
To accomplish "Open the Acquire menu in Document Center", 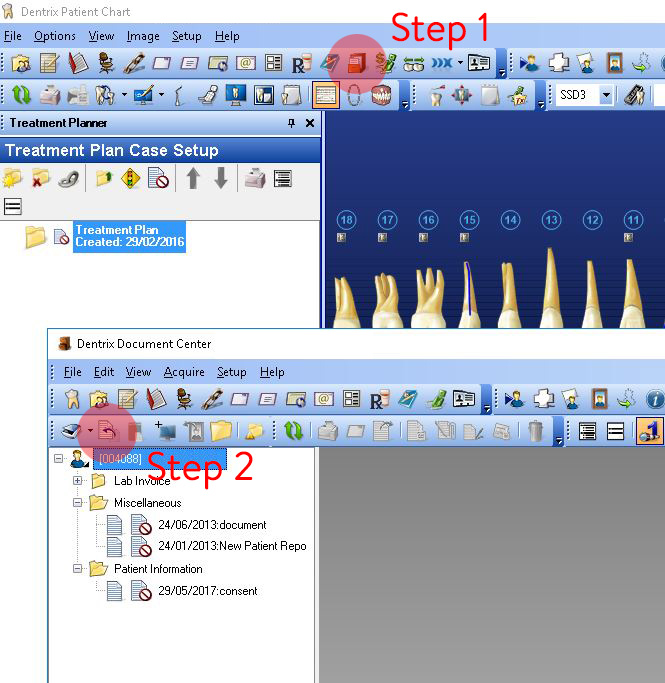I will [184, 372].
